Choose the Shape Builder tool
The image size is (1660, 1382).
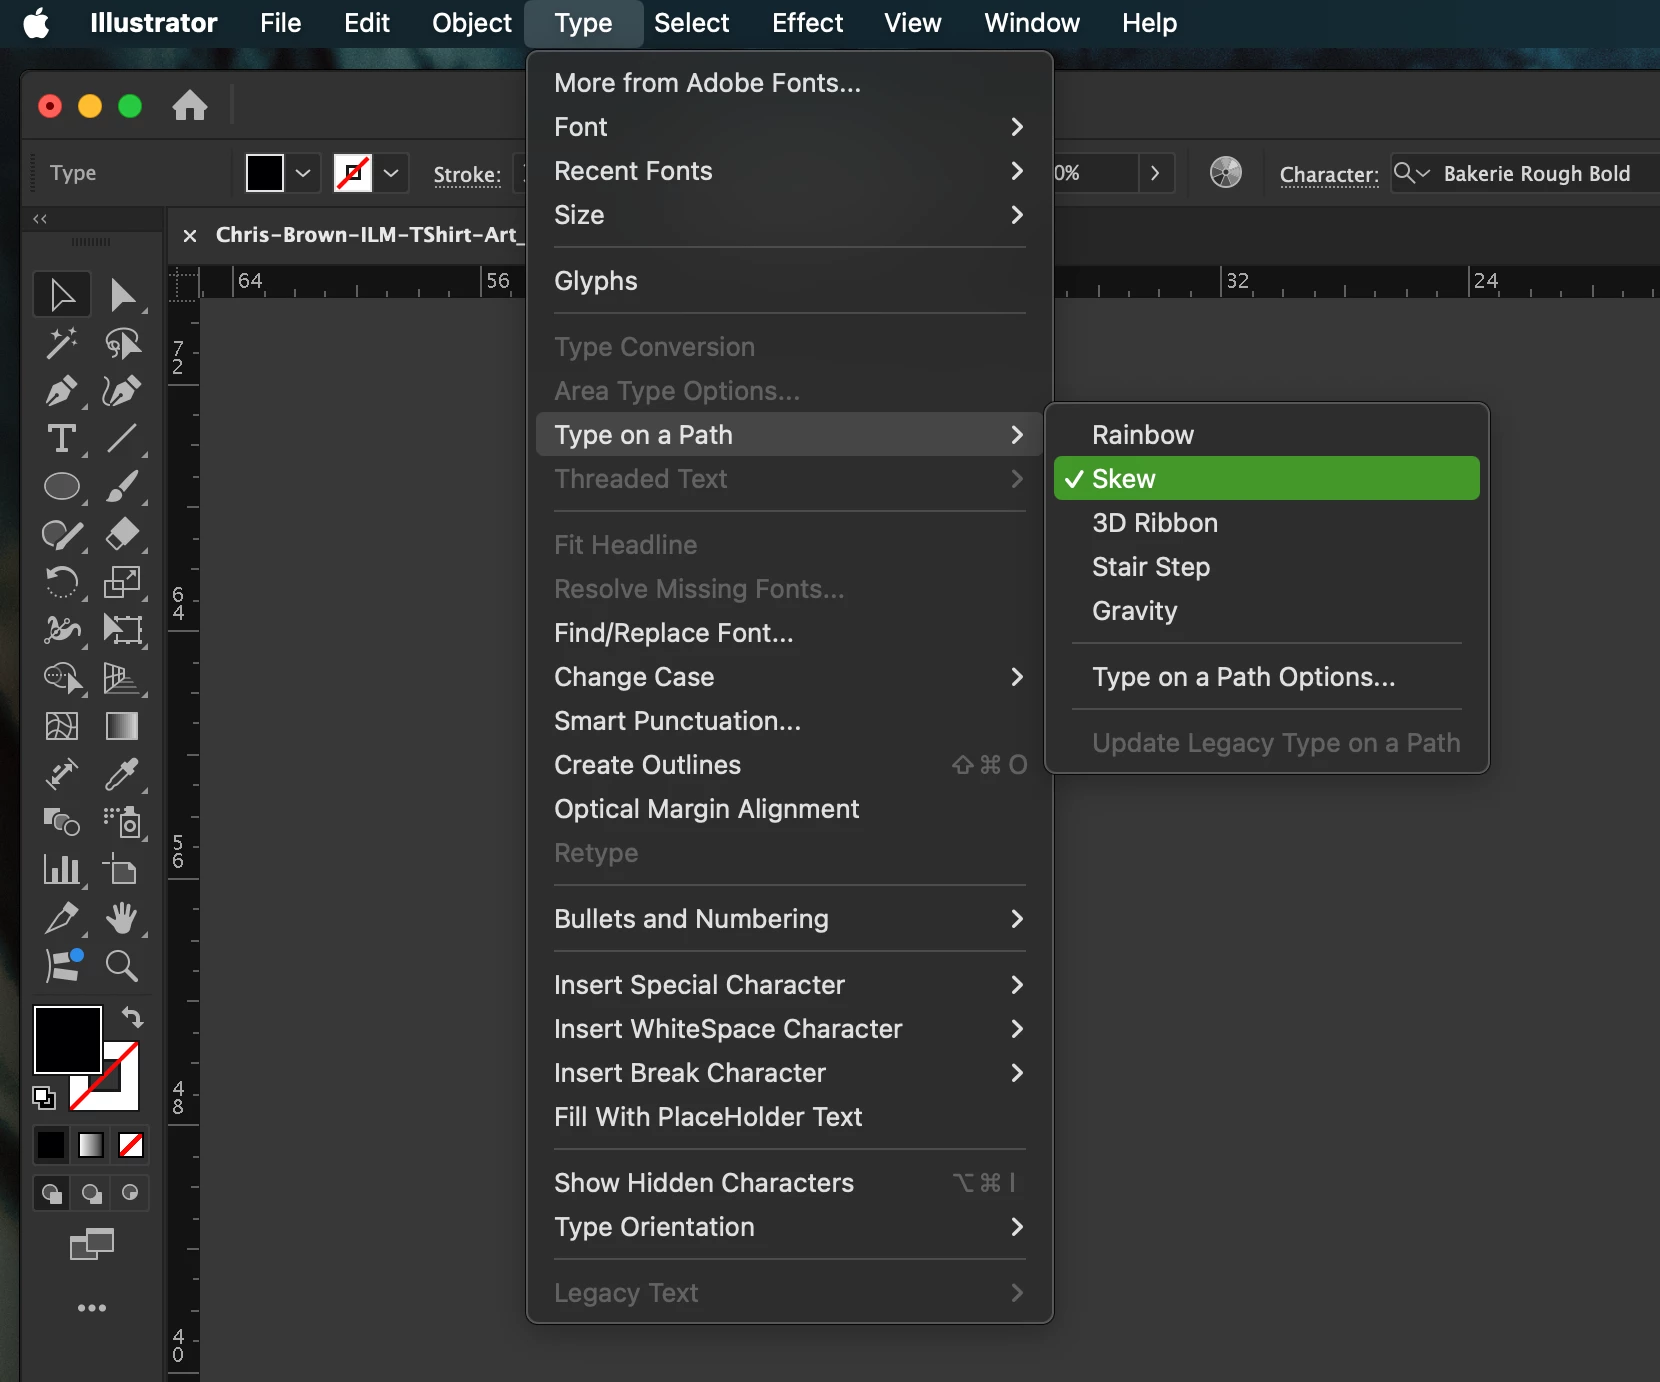pyautogui.click(x=62, y=678)
